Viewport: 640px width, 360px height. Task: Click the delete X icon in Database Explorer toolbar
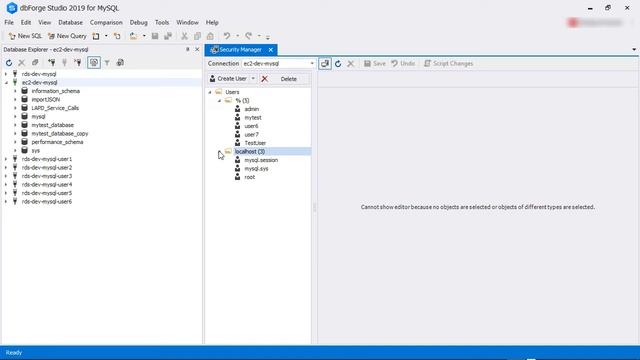tap(22, 63)
